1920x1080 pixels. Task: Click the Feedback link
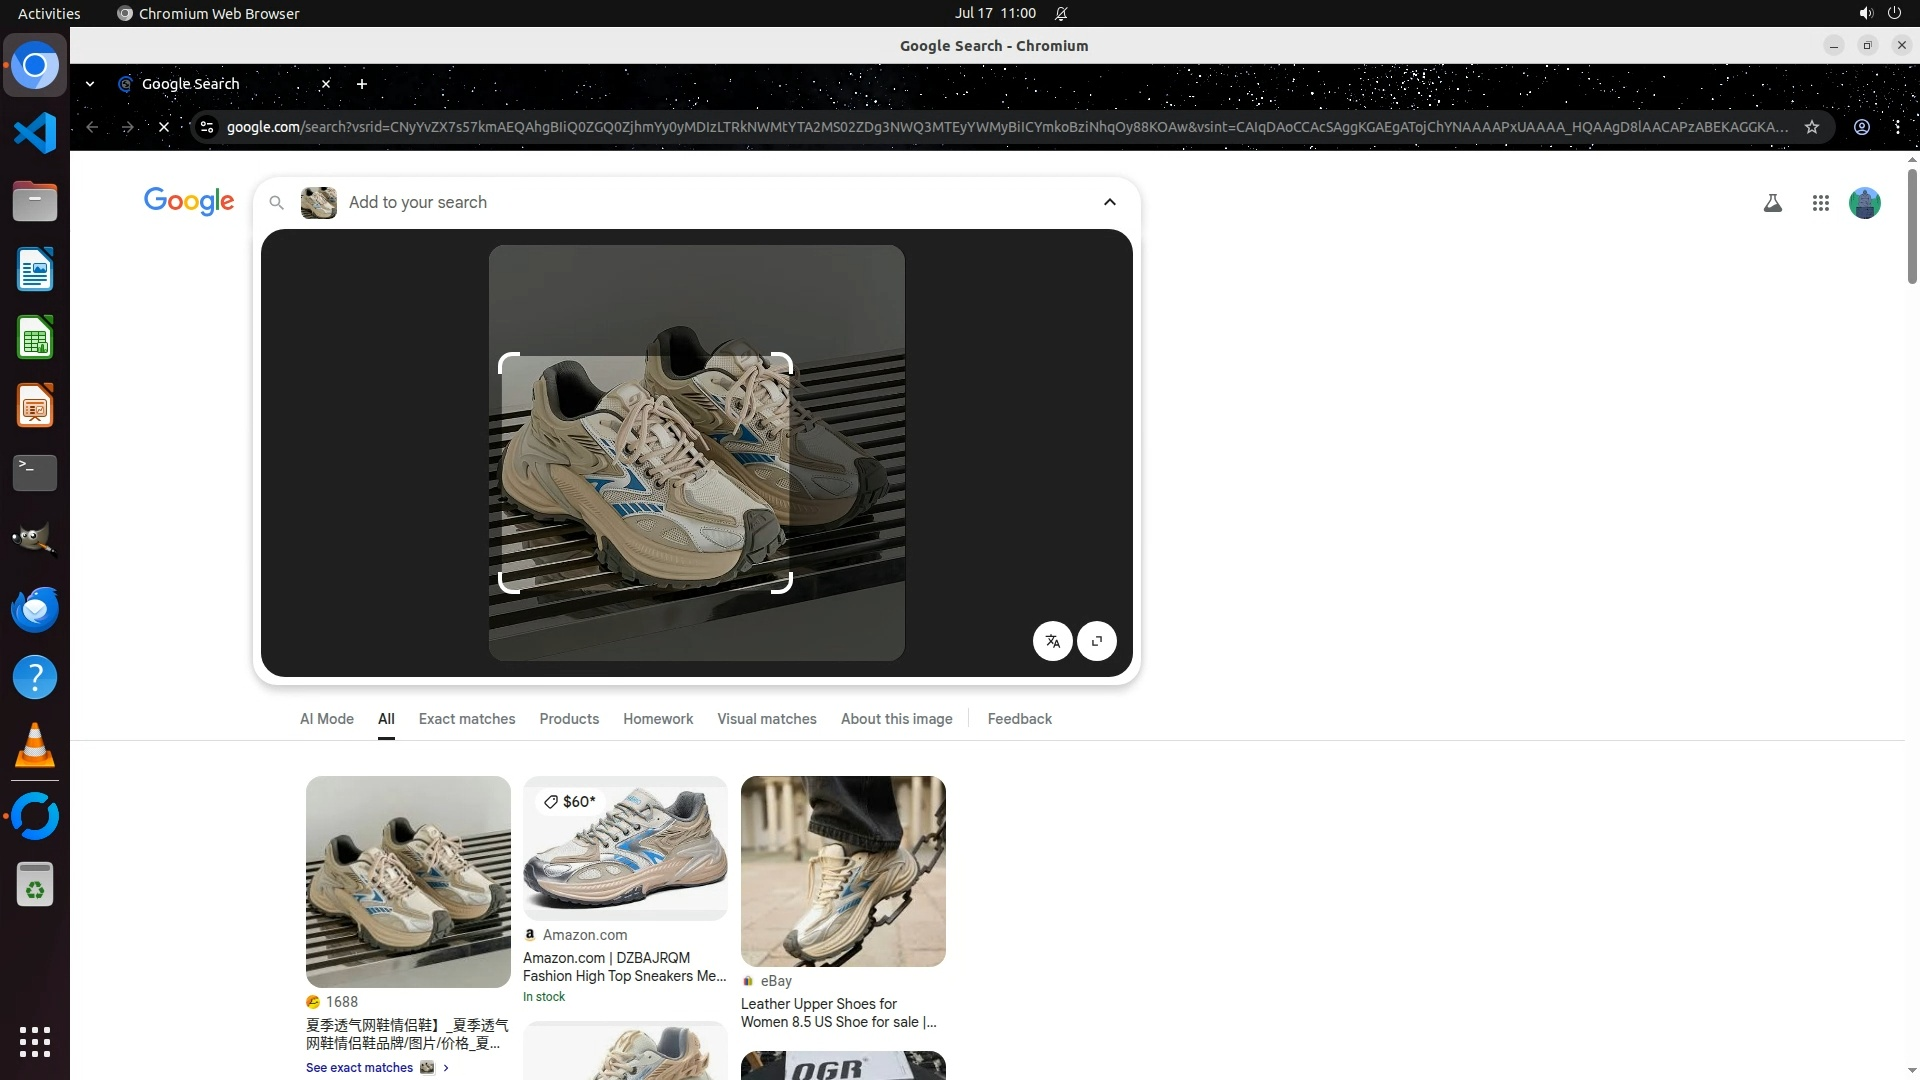(1019, 719)
